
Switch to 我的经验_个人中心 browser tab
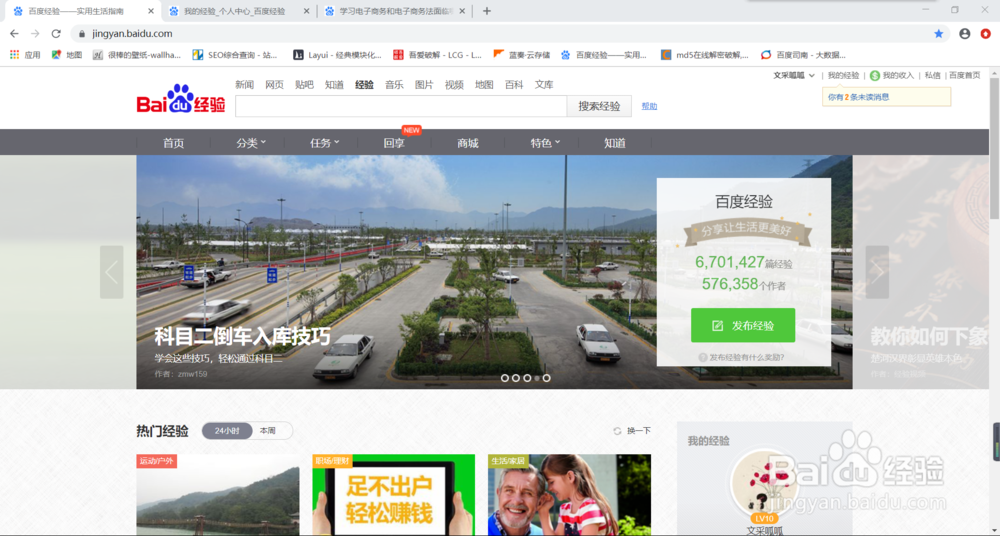click(239, 11)
